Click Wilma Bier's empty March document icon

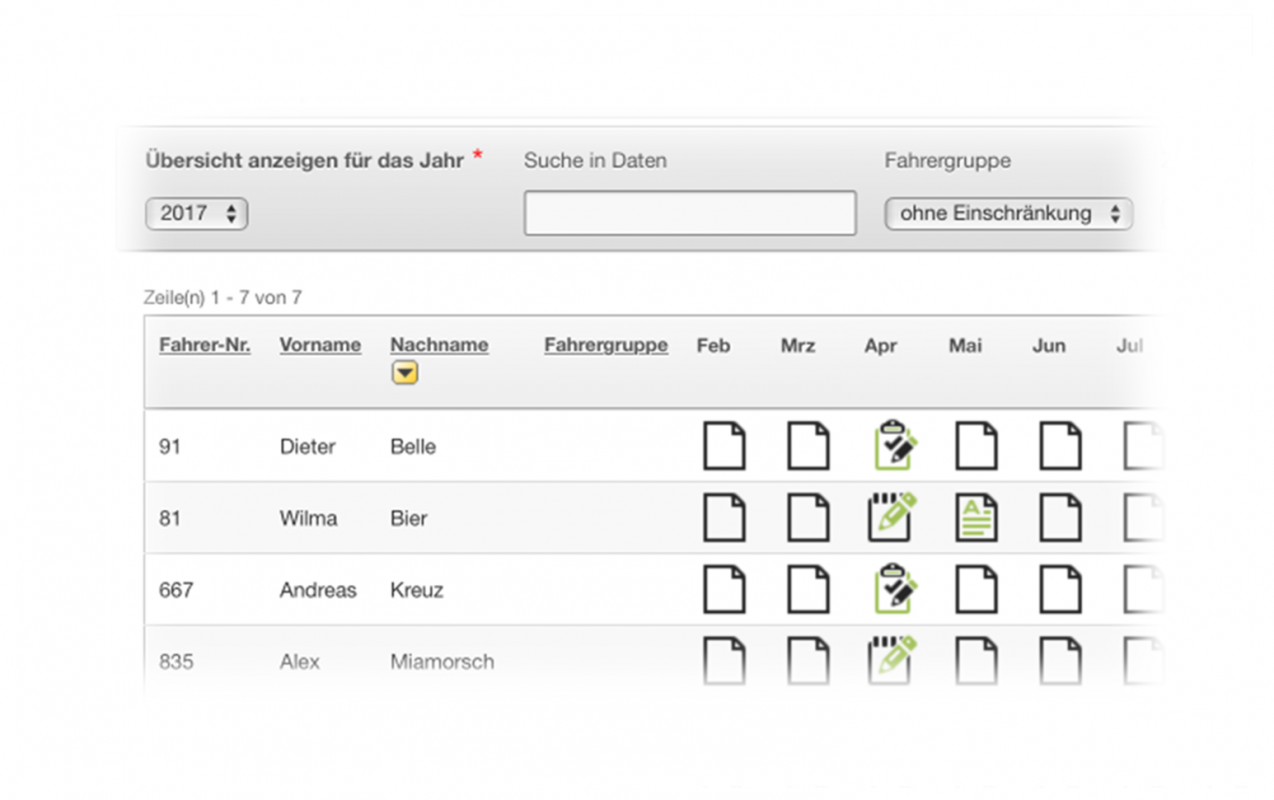point(808,518)
